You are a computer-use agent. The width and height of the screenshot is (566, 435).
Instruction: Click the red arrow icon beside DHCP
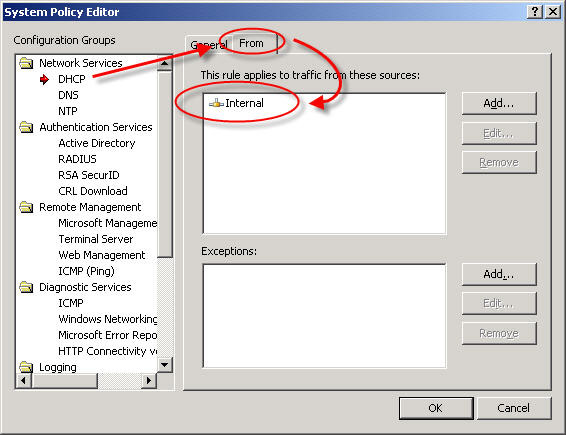tap(44, 79)
